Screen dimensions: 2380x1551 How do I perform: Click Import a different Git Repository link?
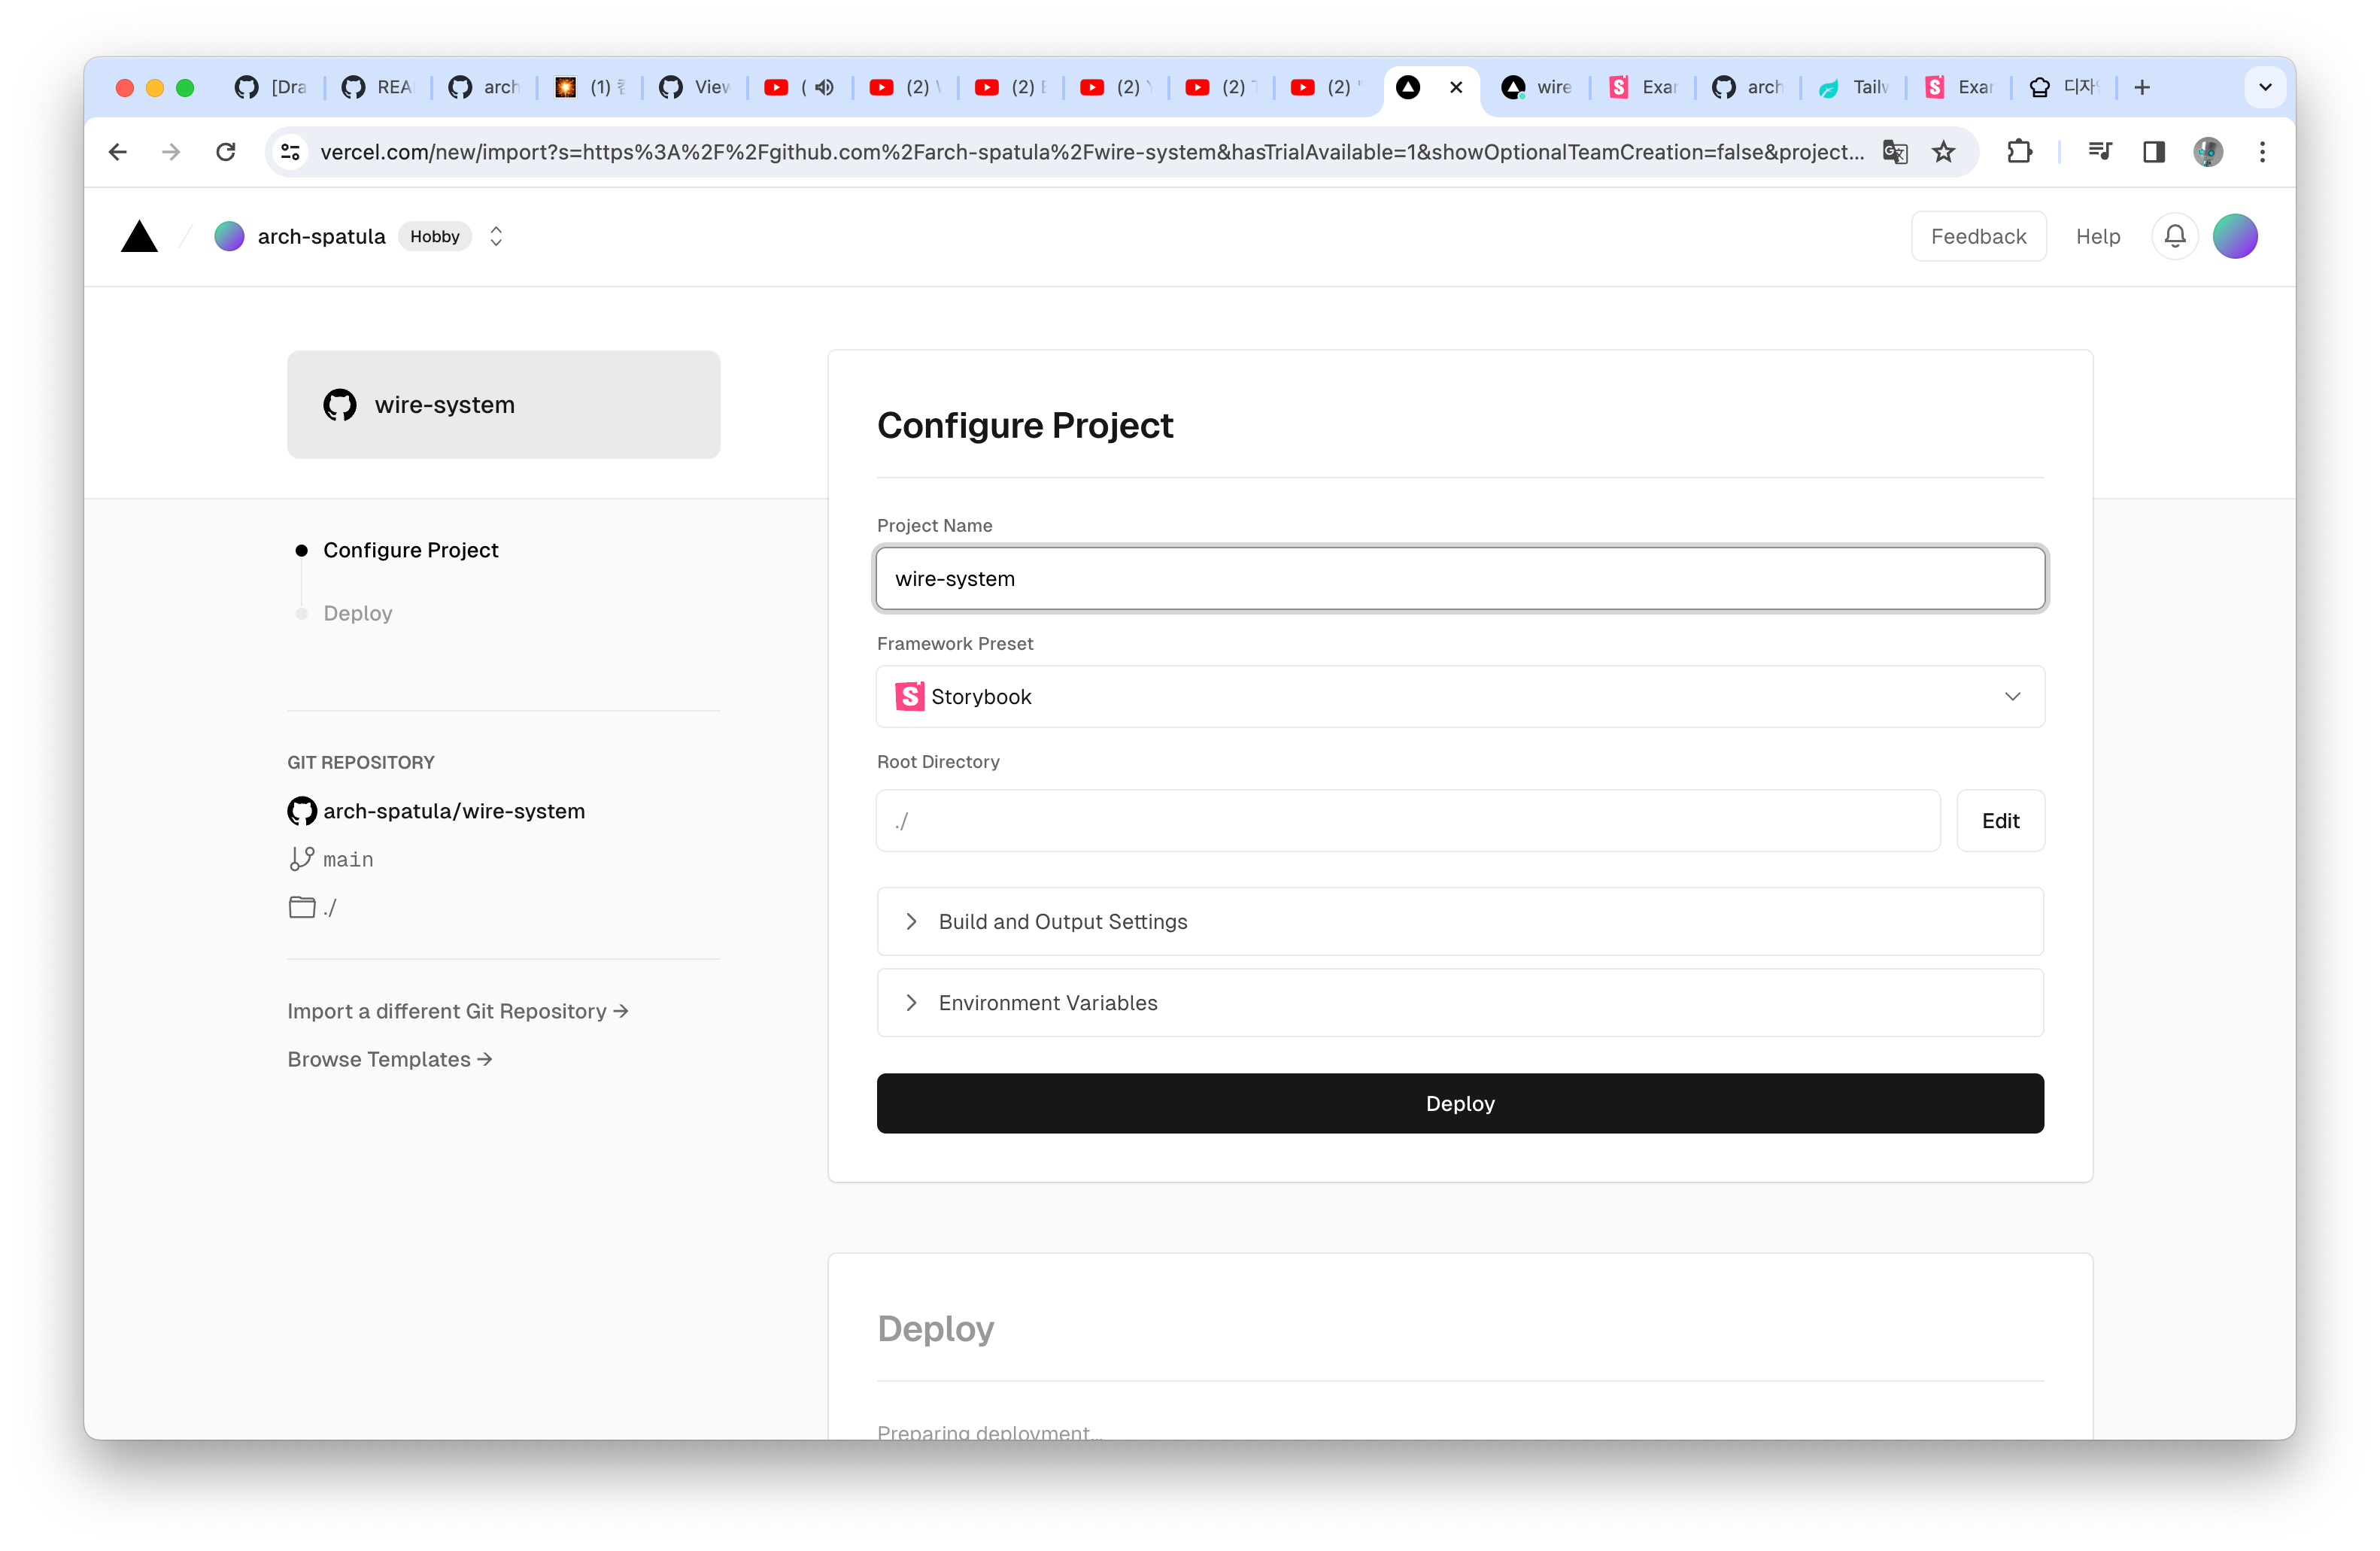(x=458, y=1009)
